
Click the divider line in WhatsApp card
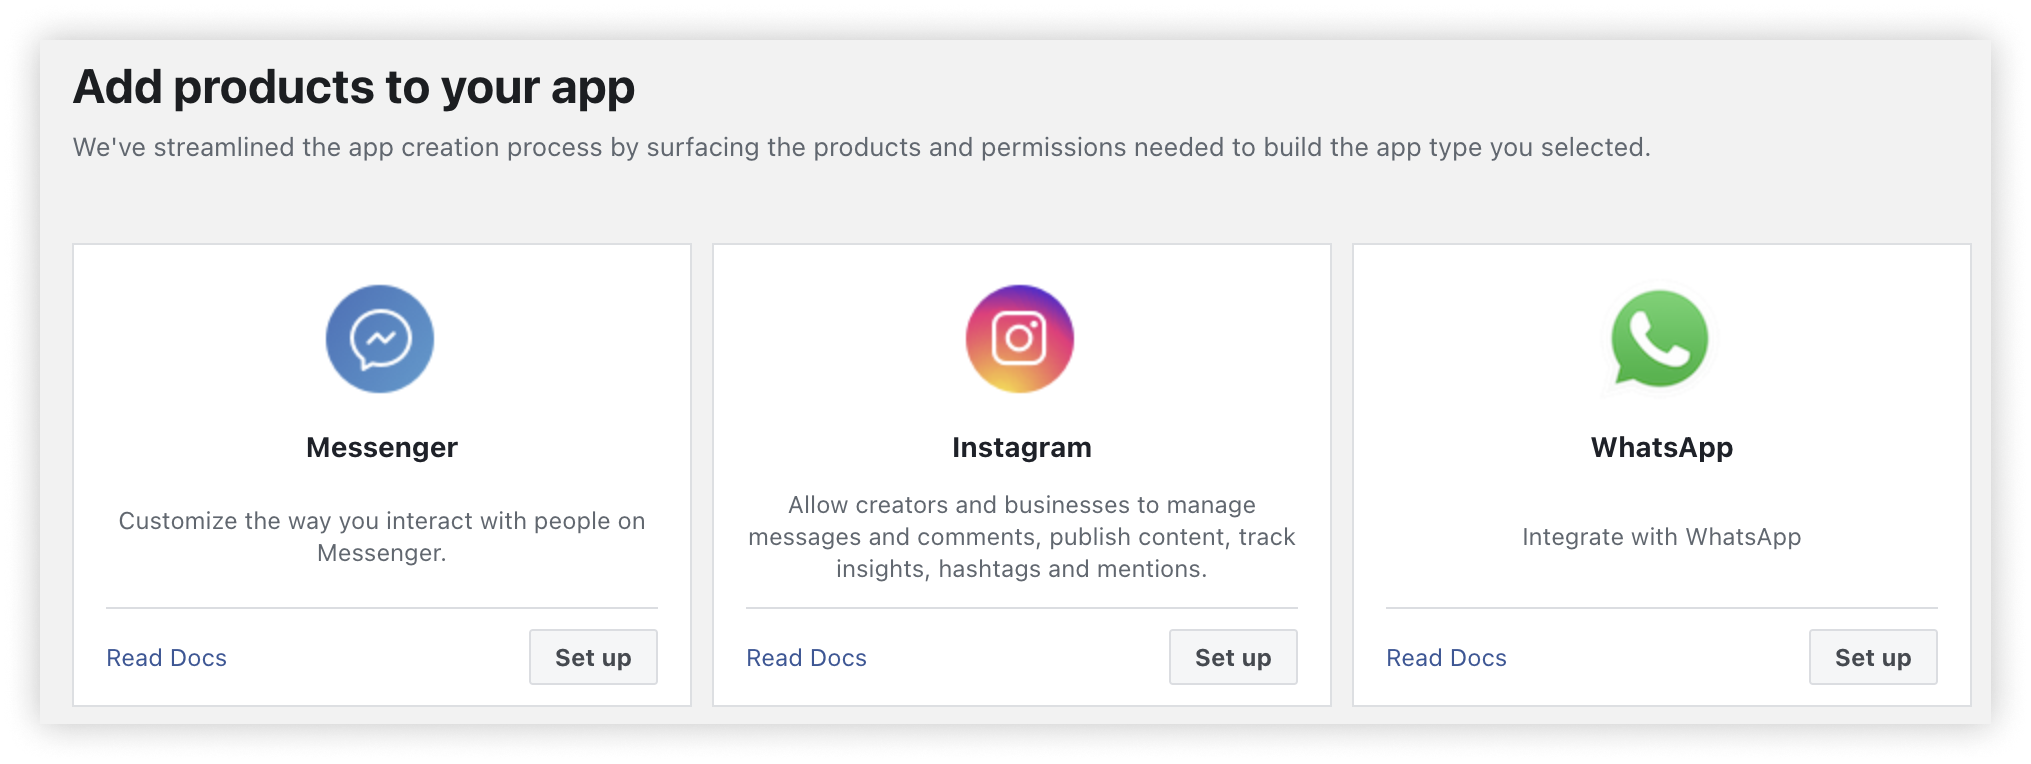point(1662,608)
